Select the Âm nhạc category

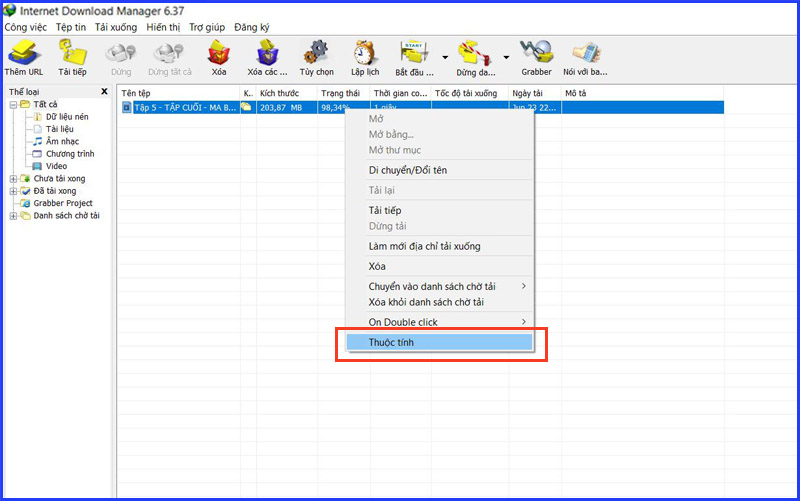62,141
